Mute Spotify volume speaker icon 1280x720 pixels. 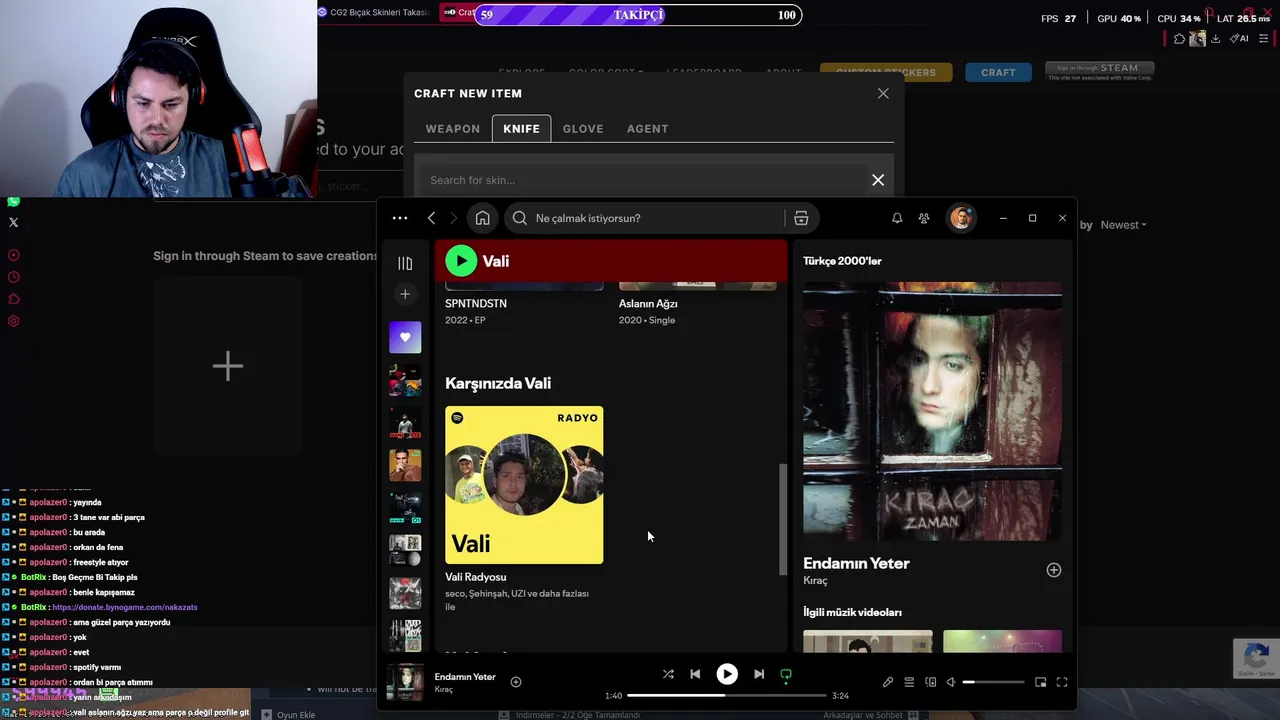[x=951, y=682]
